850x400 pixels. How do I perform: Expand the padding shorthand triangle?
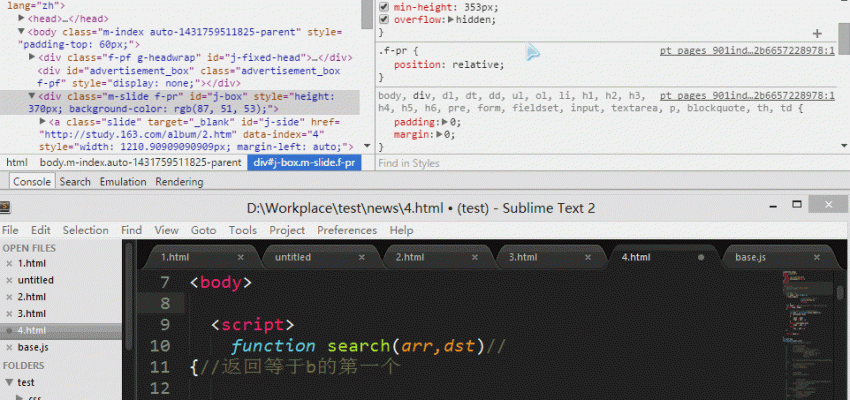point(446,122)
